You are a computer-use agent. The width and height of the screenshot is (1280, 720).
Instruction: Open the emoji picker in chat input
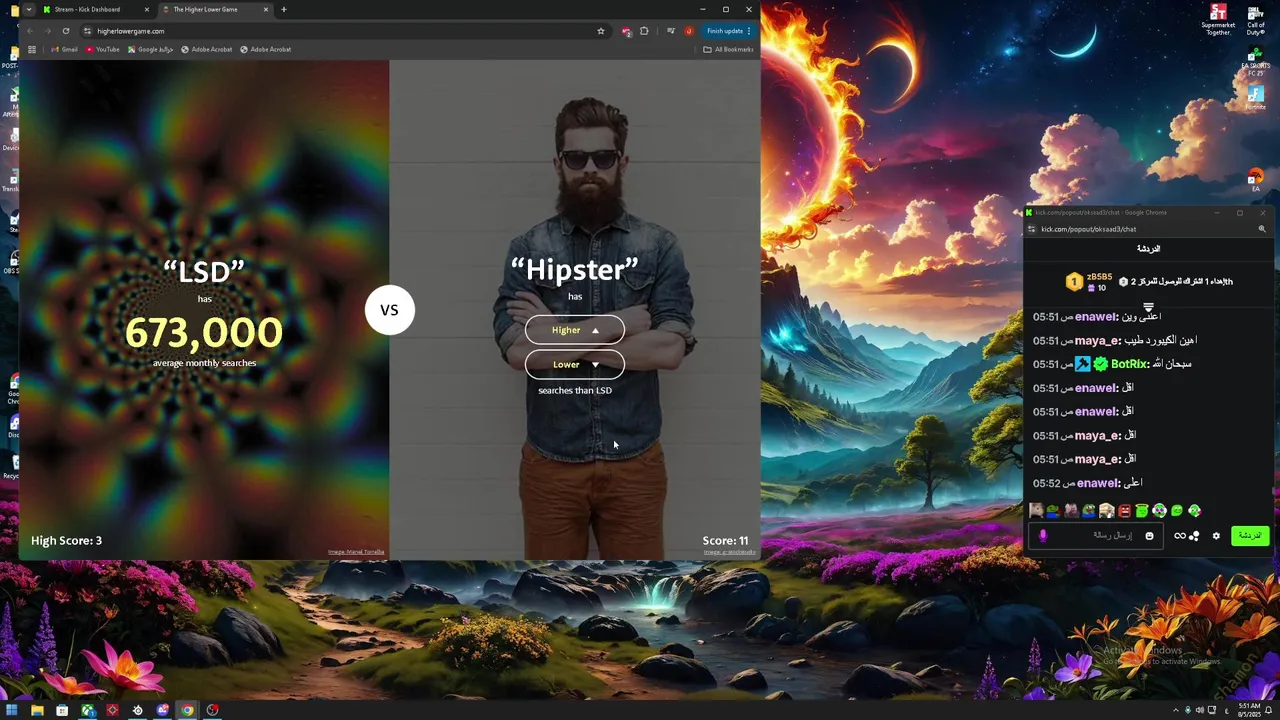click(x=1149, y=536)
